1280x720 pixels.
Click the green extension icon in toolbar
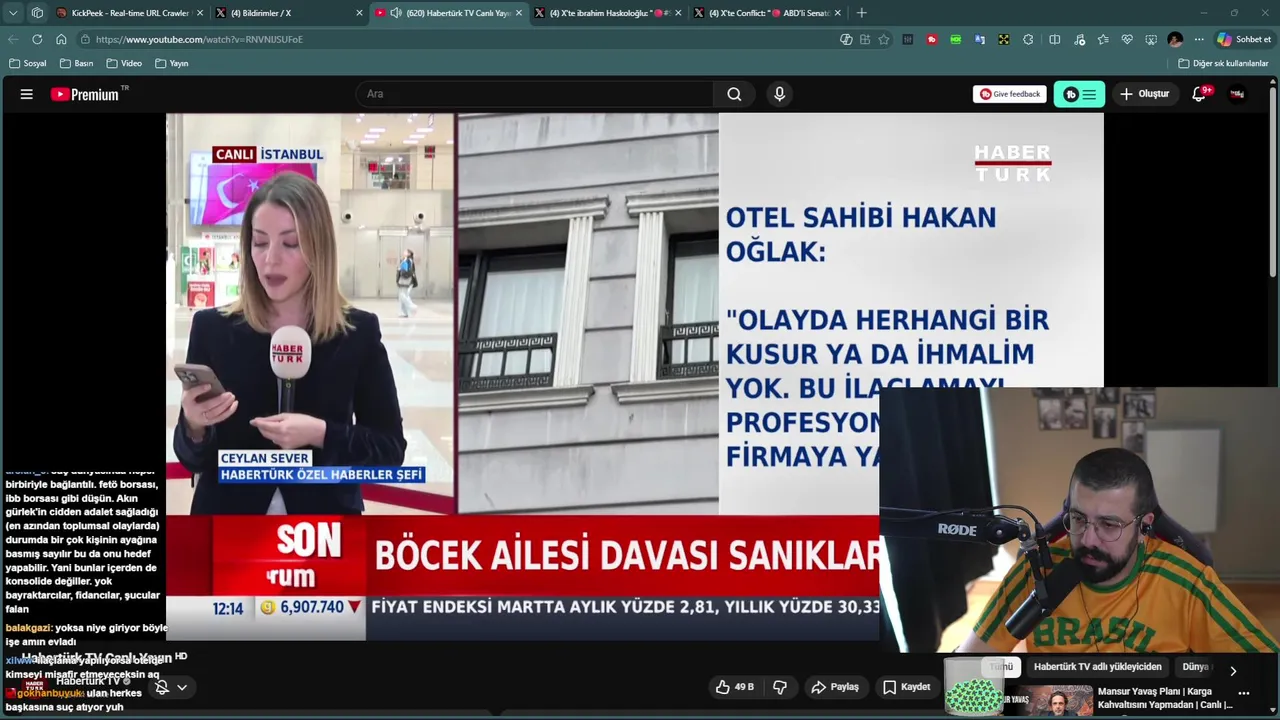click(x=956, y=39)
